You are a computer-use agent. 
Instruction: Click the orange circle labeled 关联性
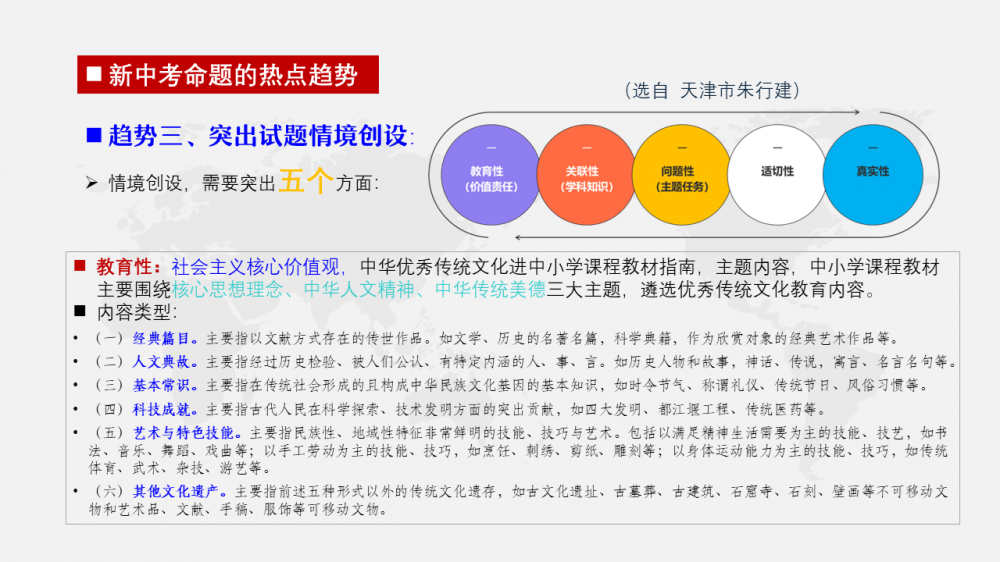click(x=585, y=175)
